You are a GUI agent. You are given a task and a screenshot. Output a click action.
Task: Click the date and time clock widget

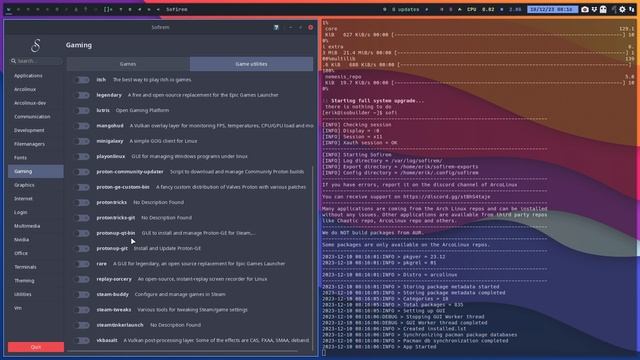552,9
